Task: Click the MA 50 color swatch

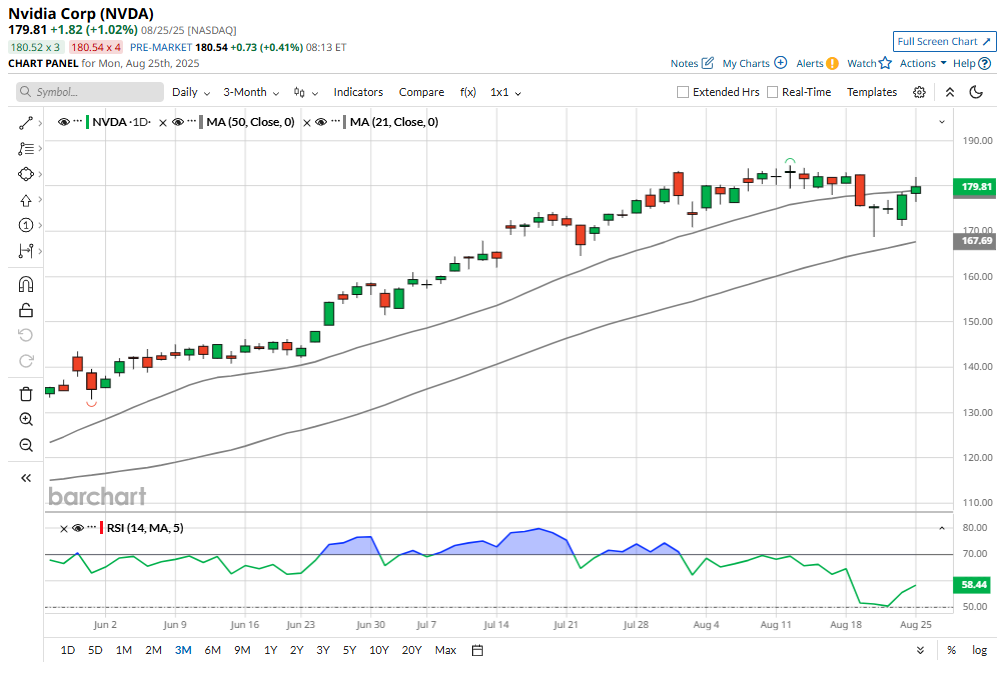Action: tap(201, 122)
